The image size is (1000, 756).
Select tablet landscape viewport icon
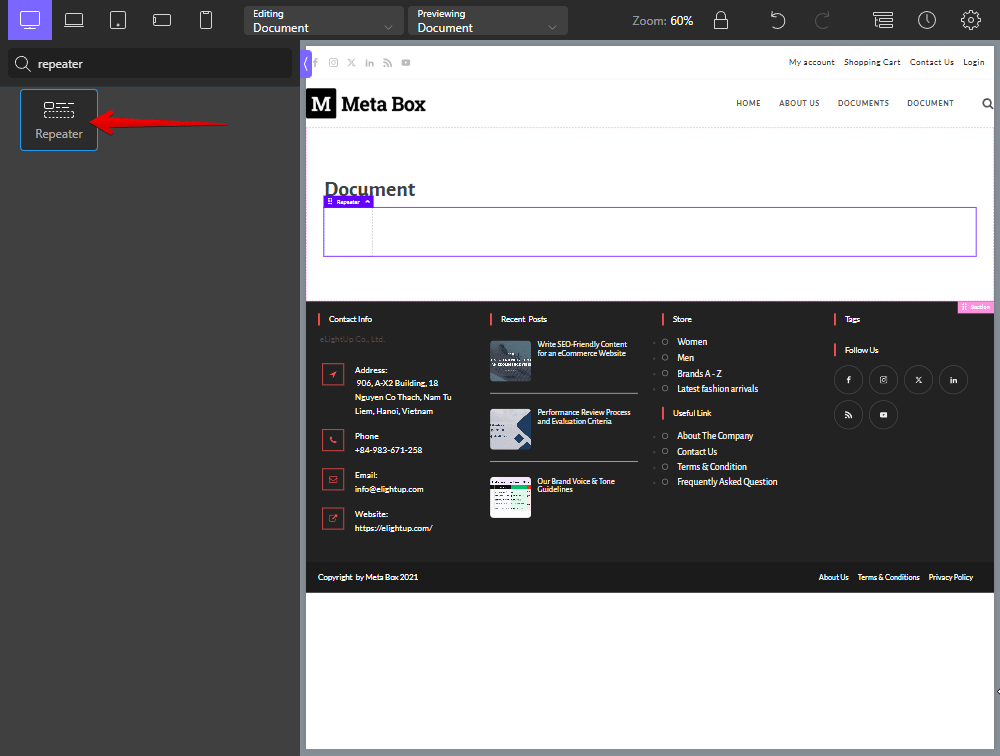point(162,20)
